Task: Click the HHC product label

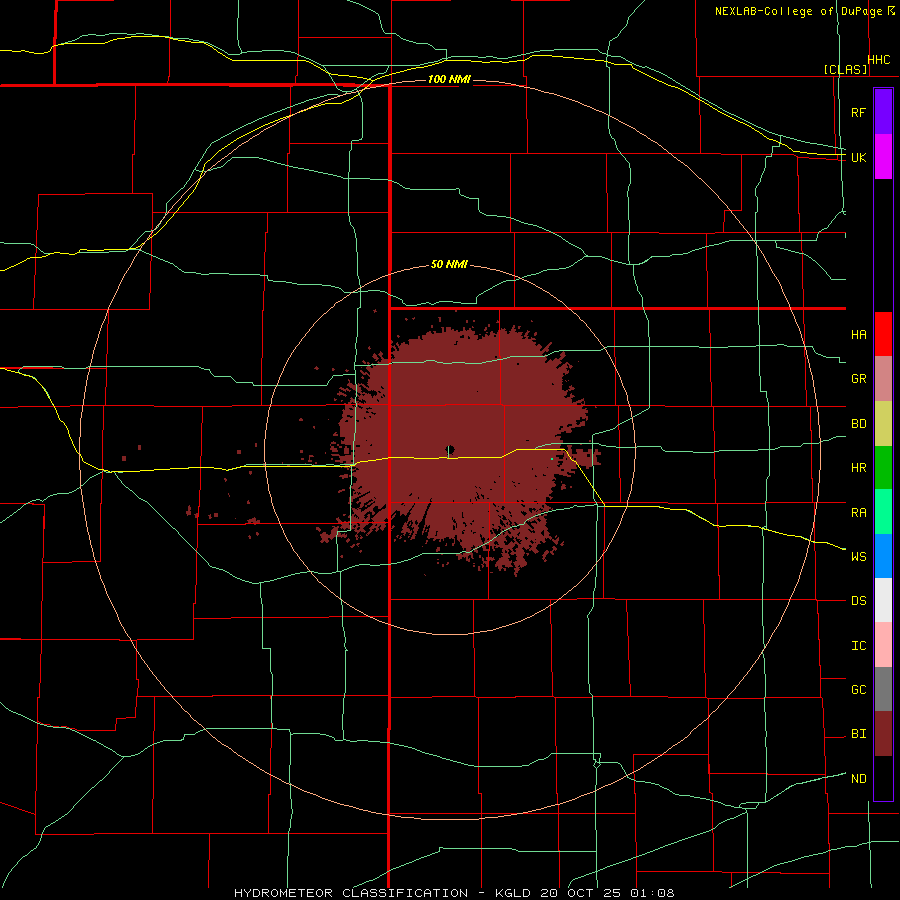Action: 879,60
